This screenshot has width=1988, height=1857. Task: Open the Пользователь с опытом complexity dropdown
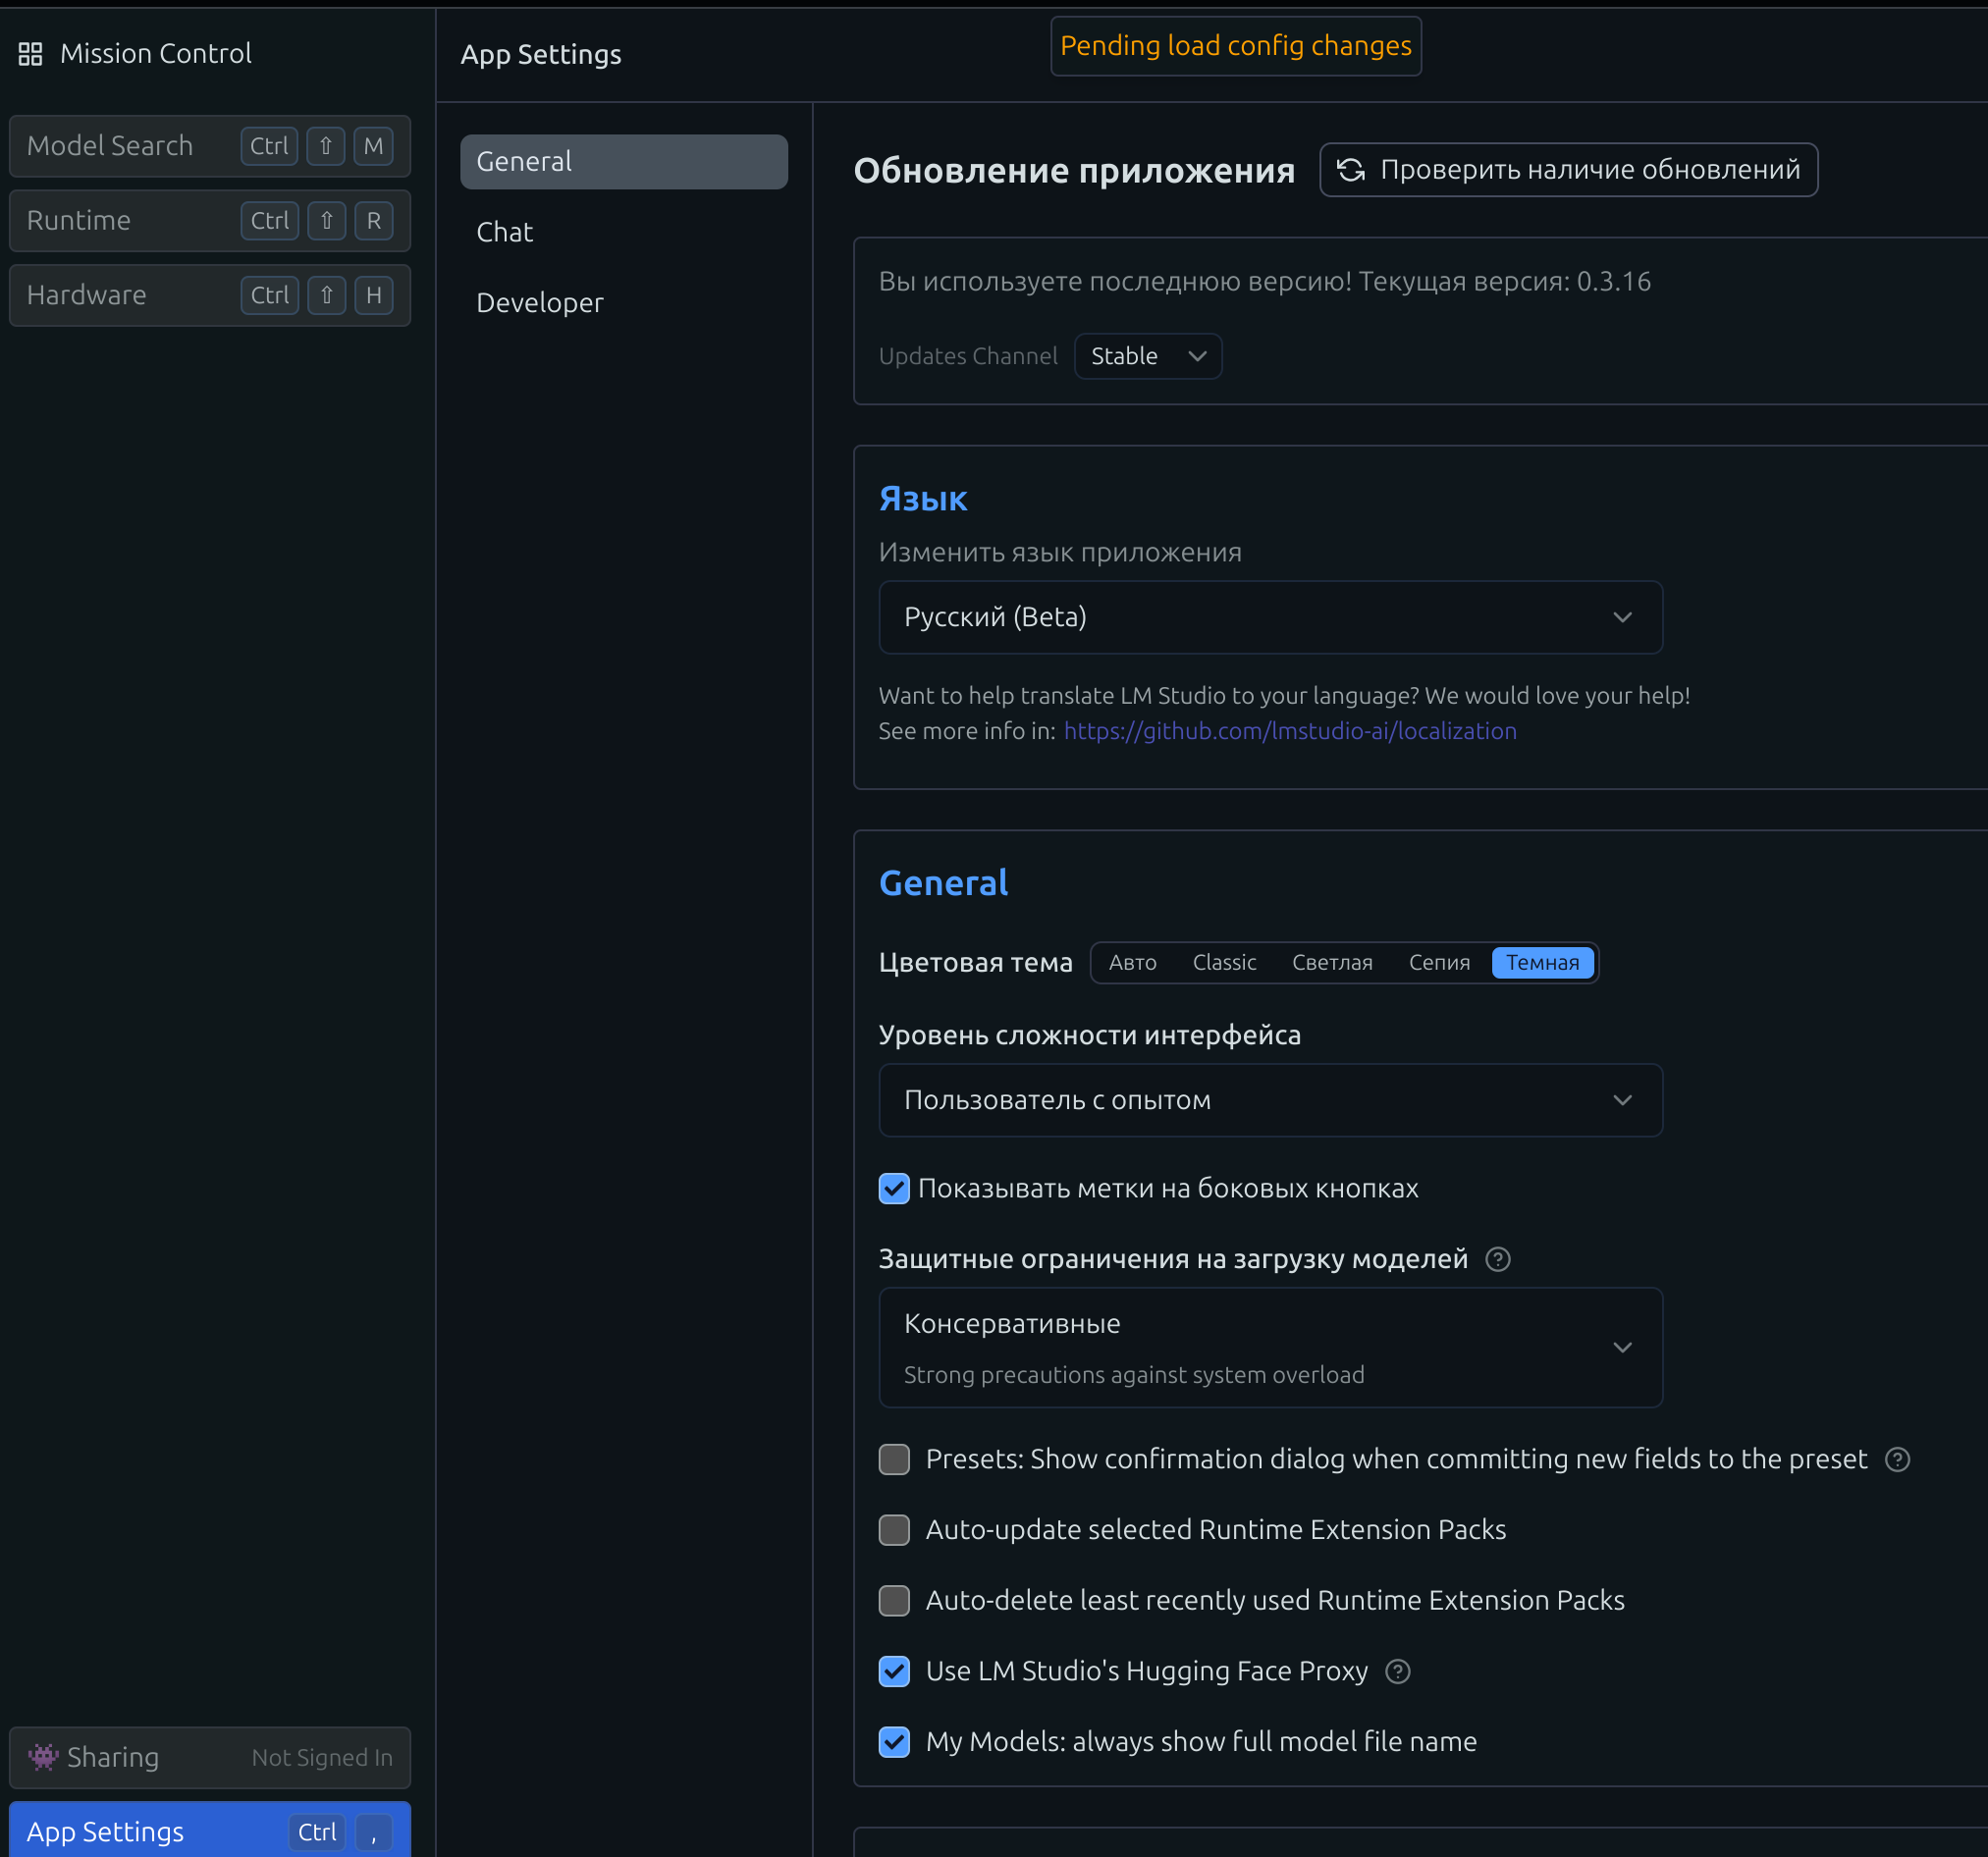pyautogui.click(x=1270, y=1100)
